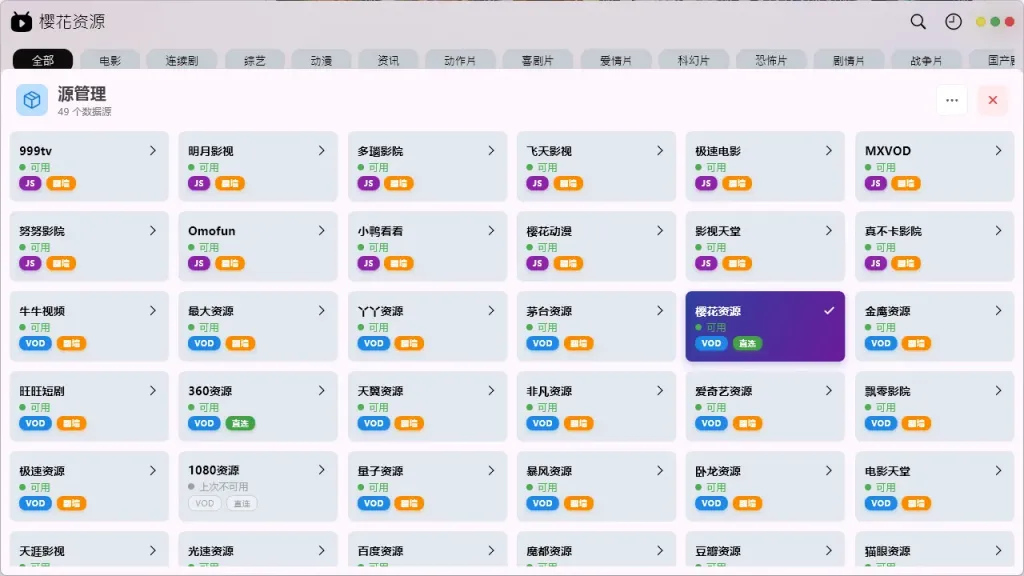Image resolution: width=1024 pixels, height=576 pixels.
Task: Open watch history clock icon
Action: [x=953, y=22]
